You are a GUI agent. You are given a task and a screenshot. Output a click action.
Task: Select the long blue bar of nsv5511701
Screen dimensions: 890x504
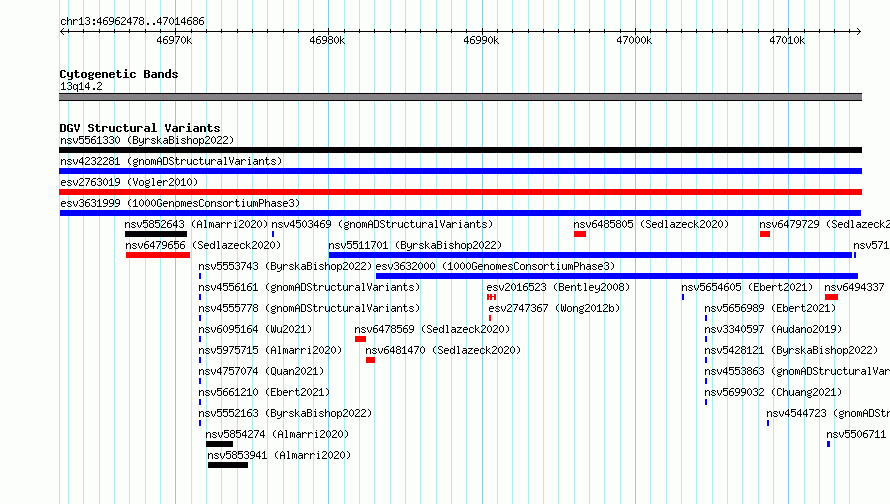click(x=590, y=255)
